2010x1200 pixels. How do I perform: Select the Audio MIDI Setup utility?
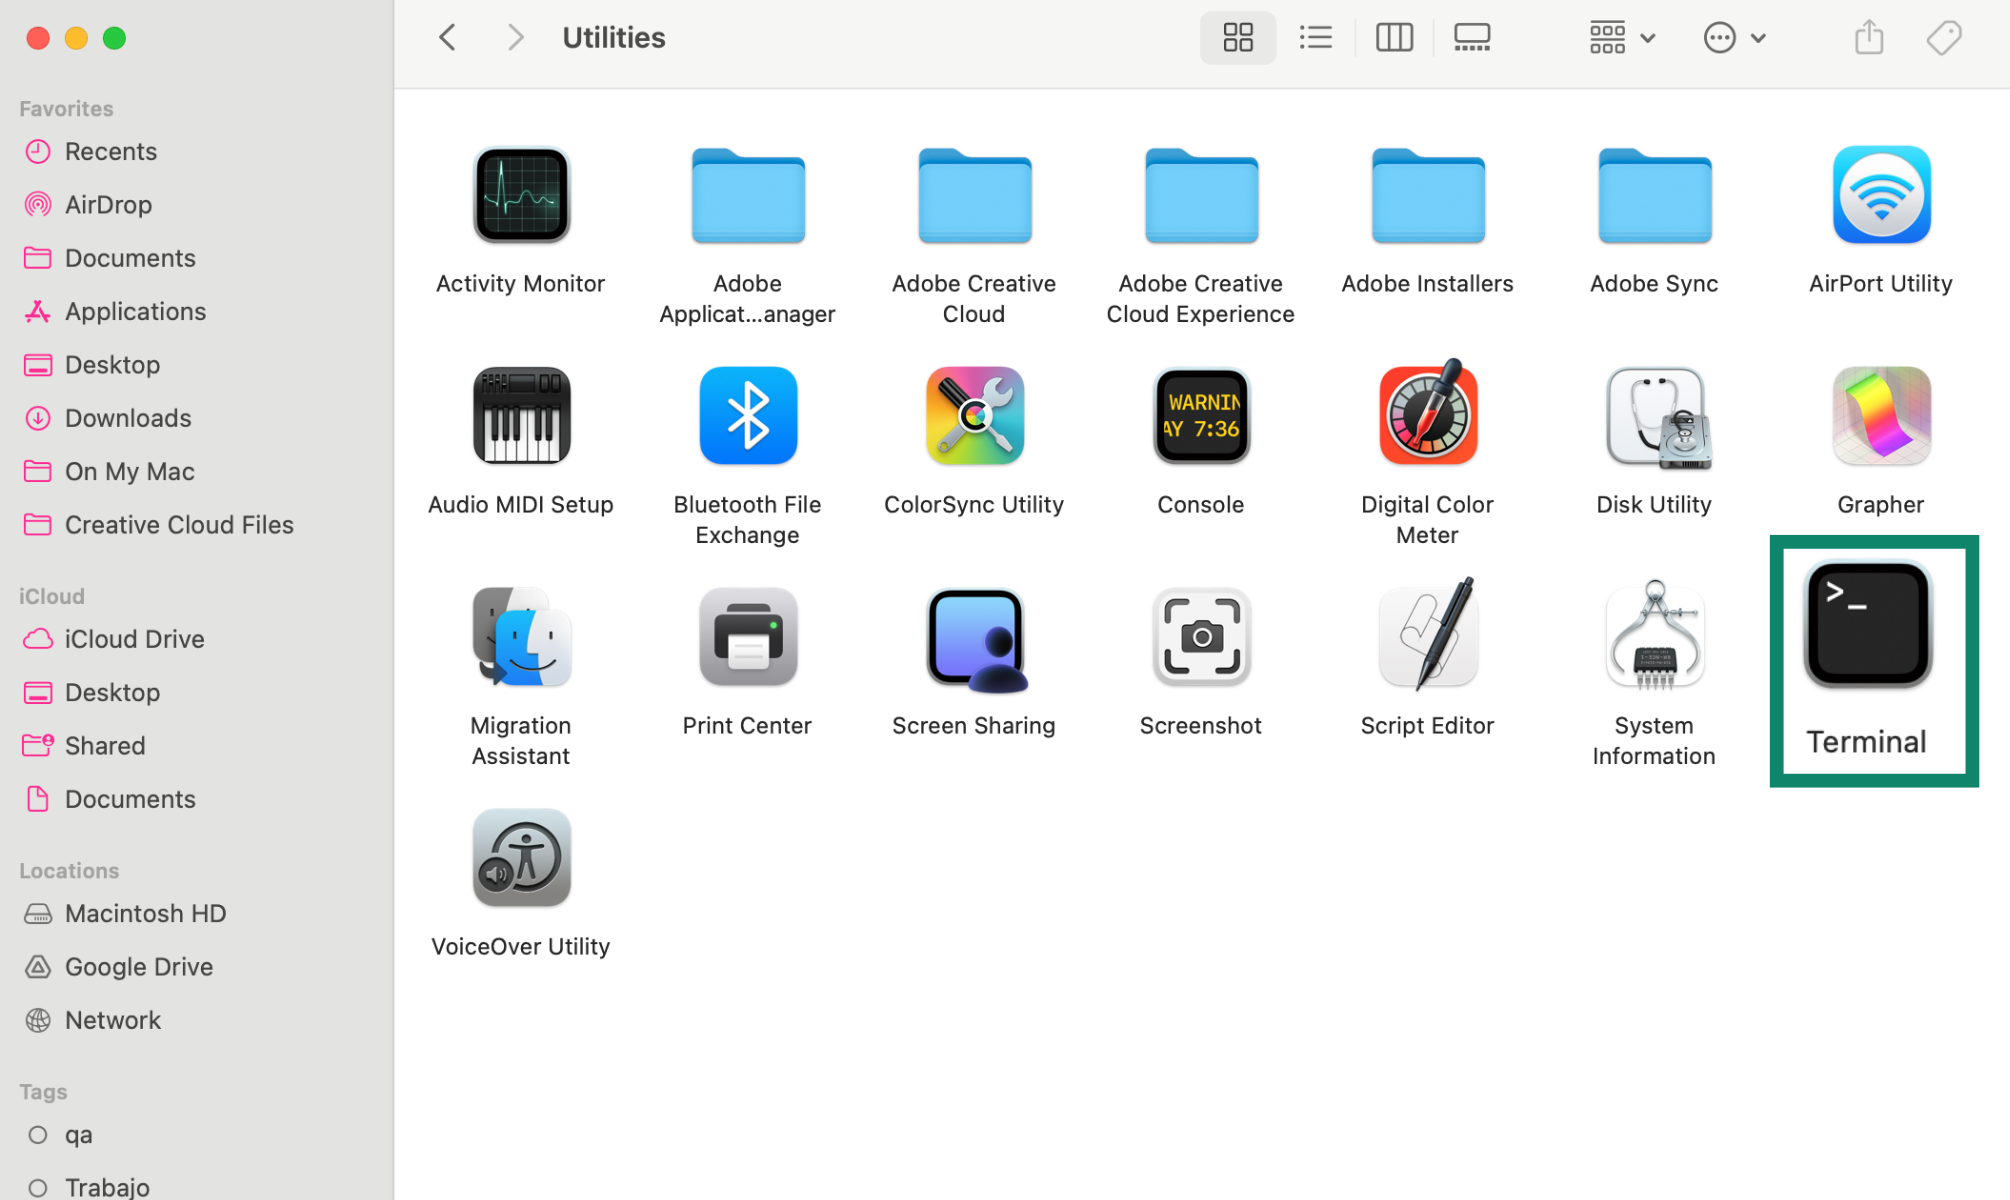tap(520, 416)
